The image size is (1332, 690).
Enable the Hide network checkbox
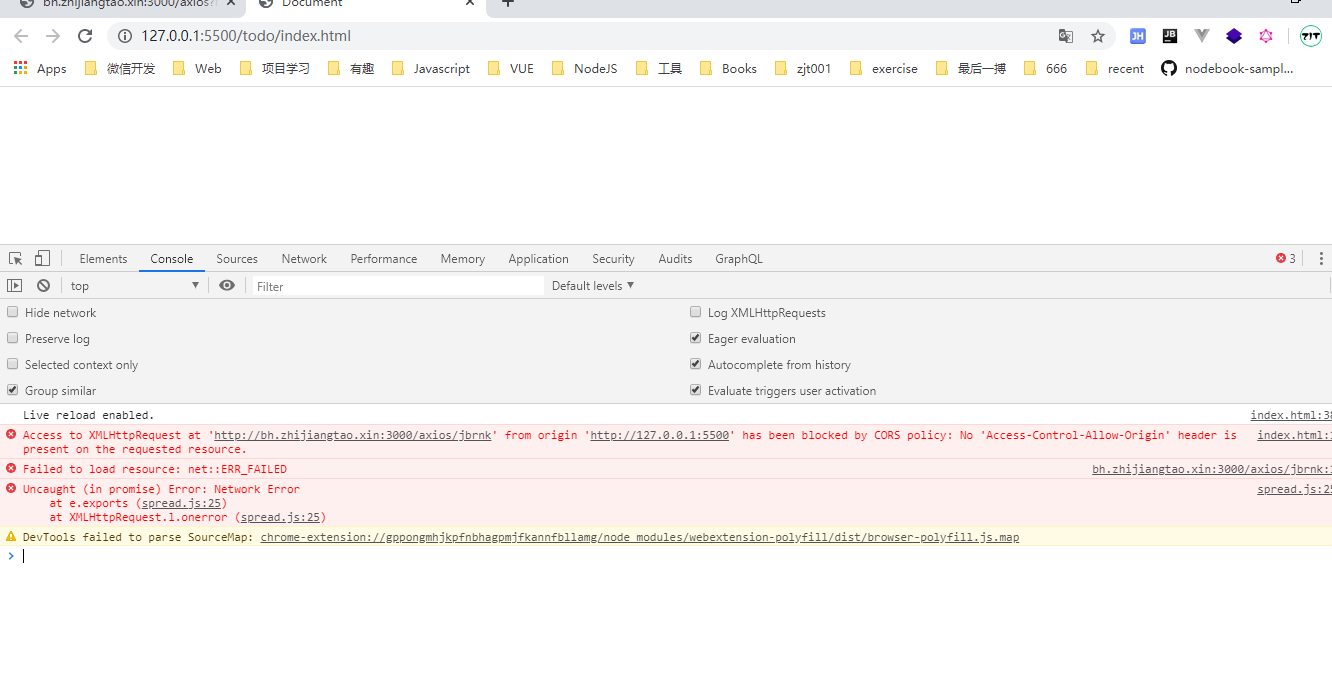pos(13,312)
